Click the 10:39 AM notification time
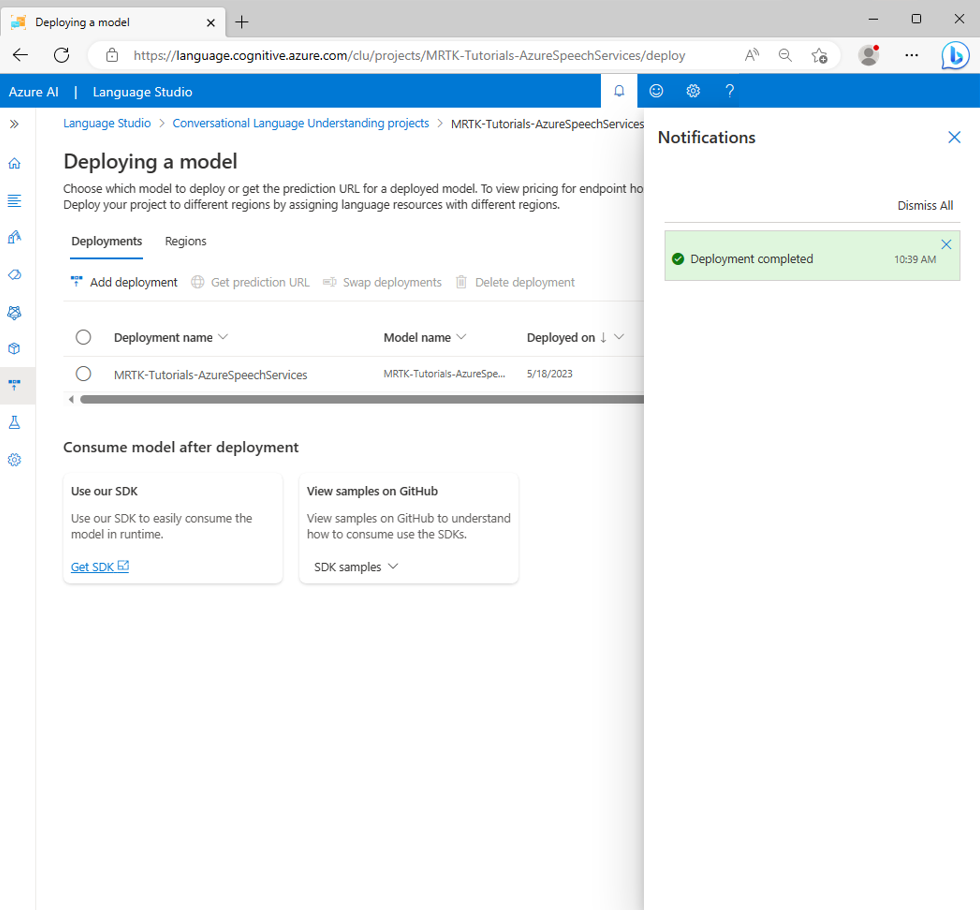 [x=915, y=259]
